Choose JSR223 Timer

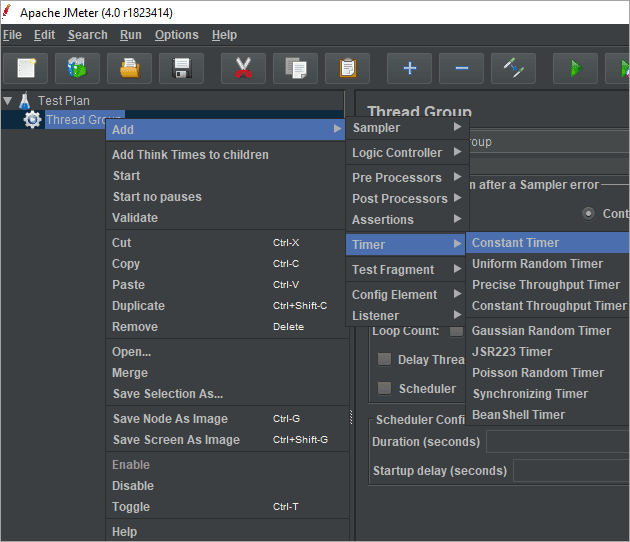548,352
